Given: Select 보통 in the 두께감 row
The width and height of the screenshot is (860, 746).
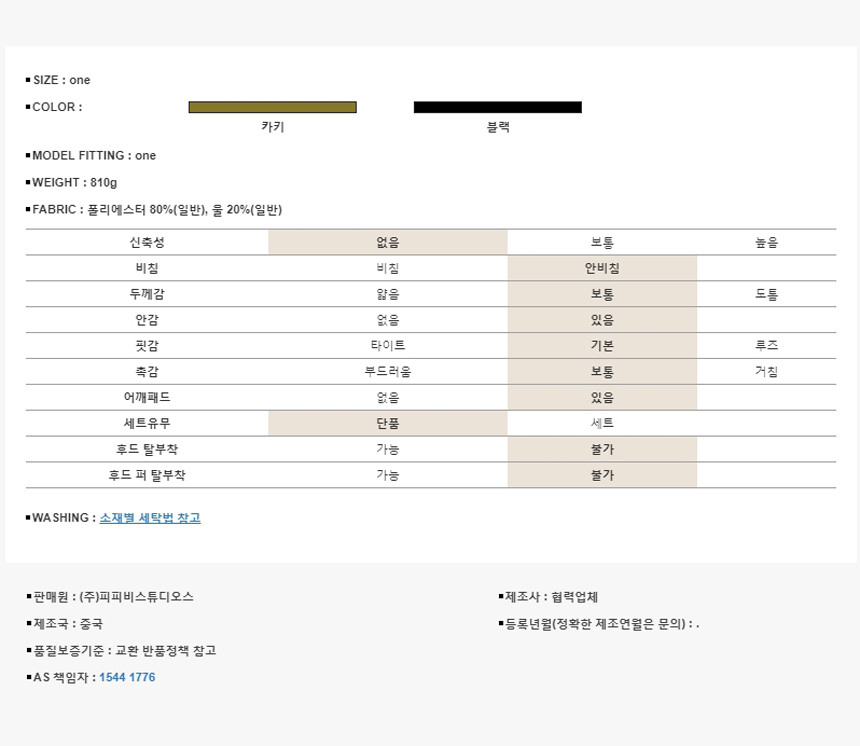Looking at the screenshot, I should tap(602, 294).
